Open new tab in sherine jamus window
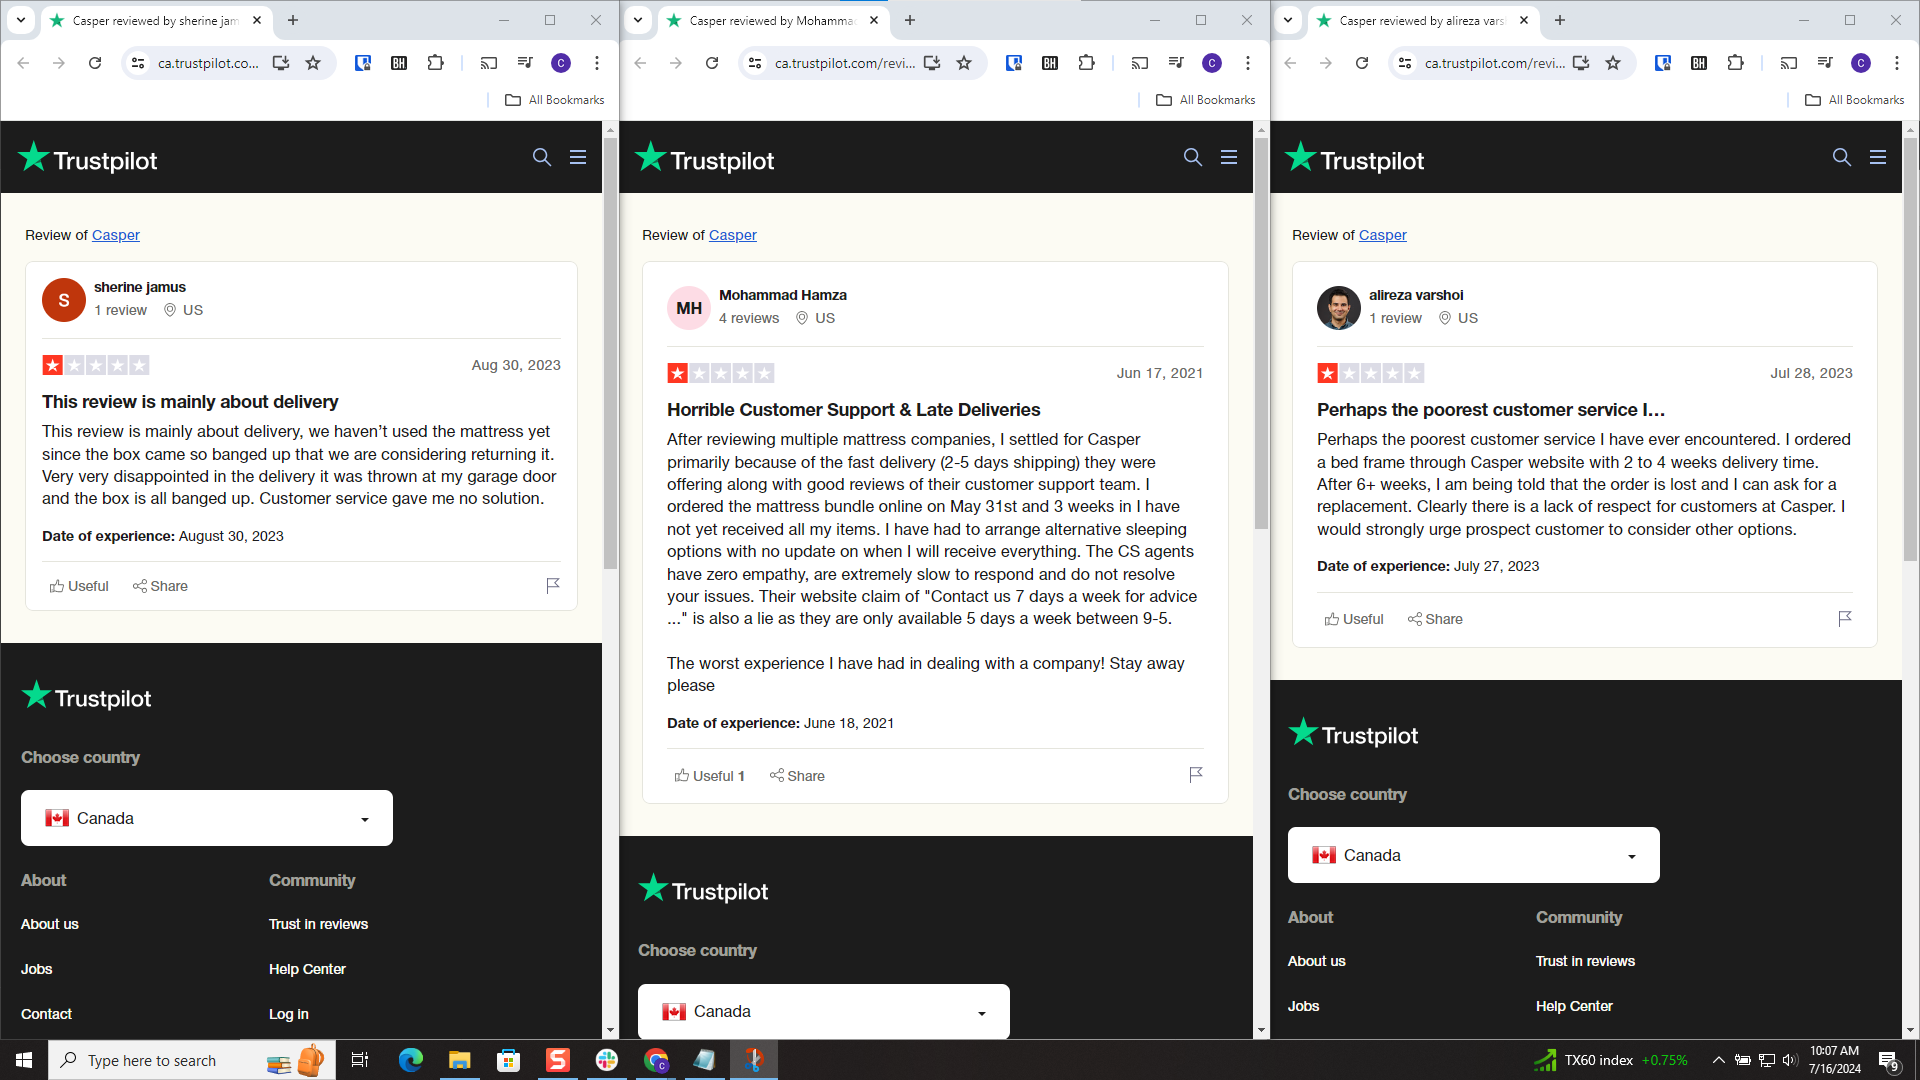Screen dimensions: 1920x1080 click(x=293, y=20)
